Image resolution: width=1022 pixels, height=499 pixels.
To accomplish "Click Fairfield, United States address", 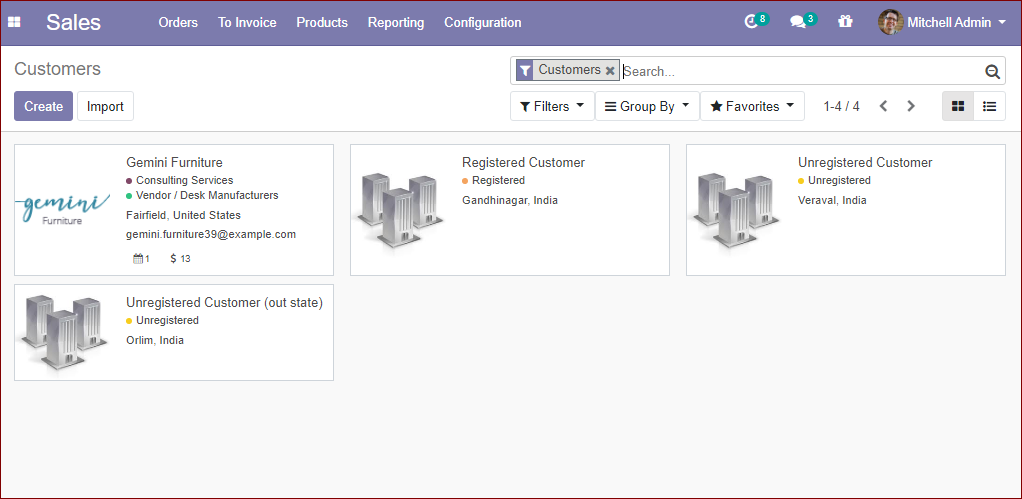I will tap(183, 216).
